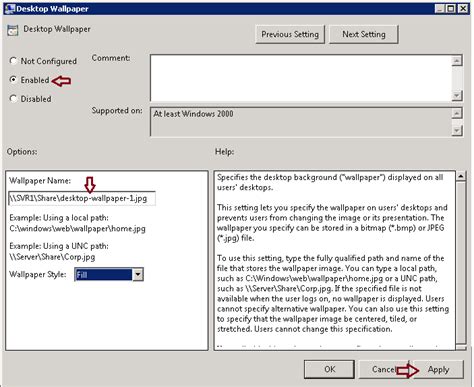Click the 'Comment:' label
This screenshot has width=474, height=387.
coord(111,58)
